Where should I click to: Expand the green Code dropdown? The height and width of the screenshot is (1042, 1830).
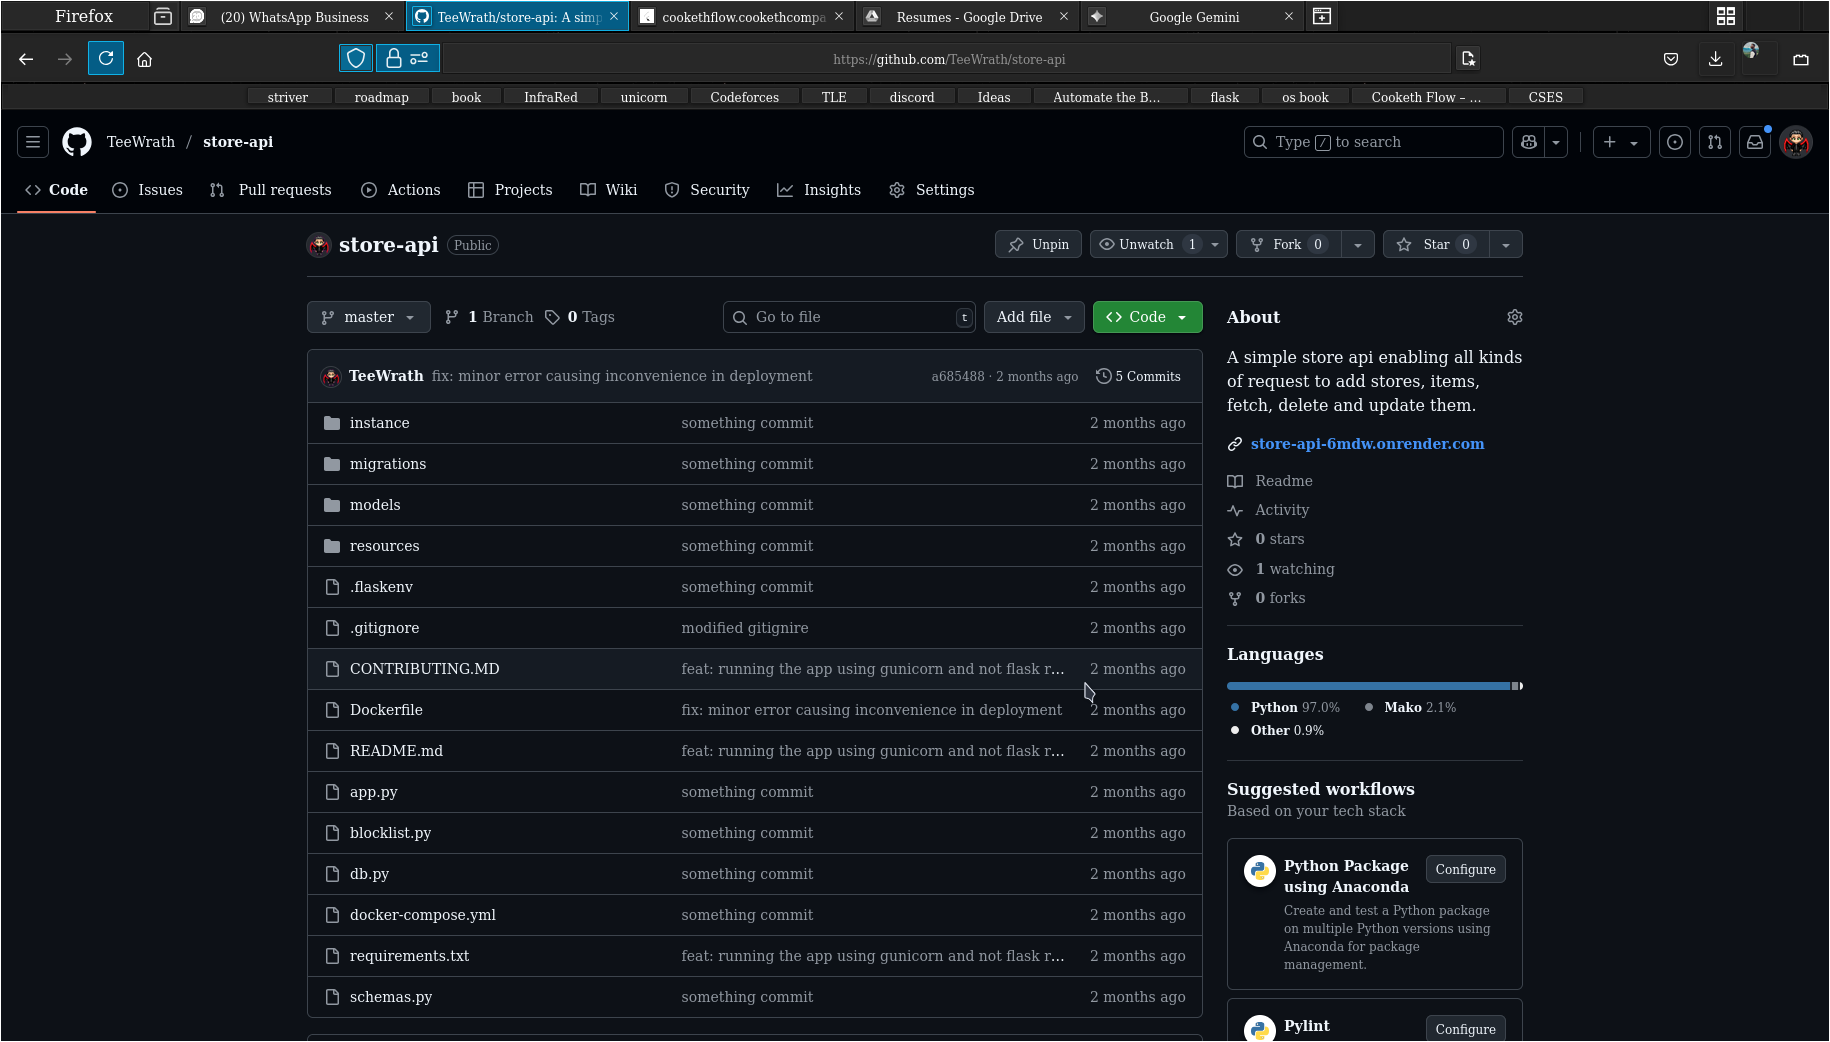click(1148, 317)
